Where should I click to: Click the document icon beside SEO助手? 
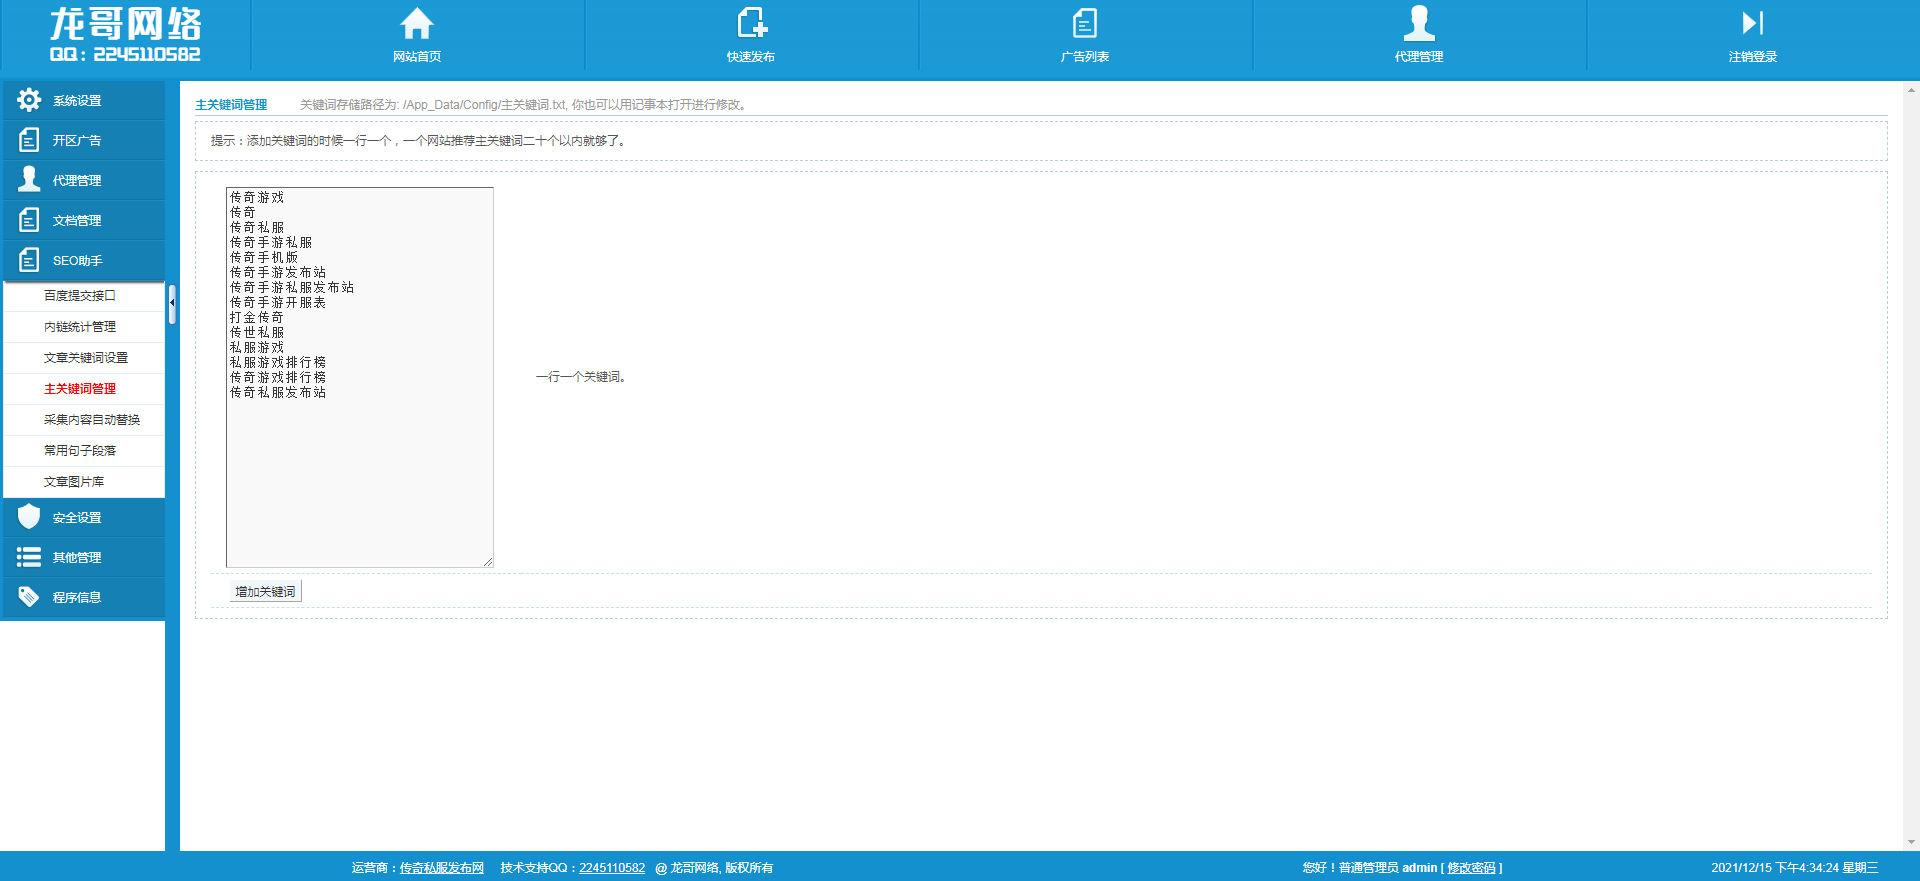(x=29, y=260)
